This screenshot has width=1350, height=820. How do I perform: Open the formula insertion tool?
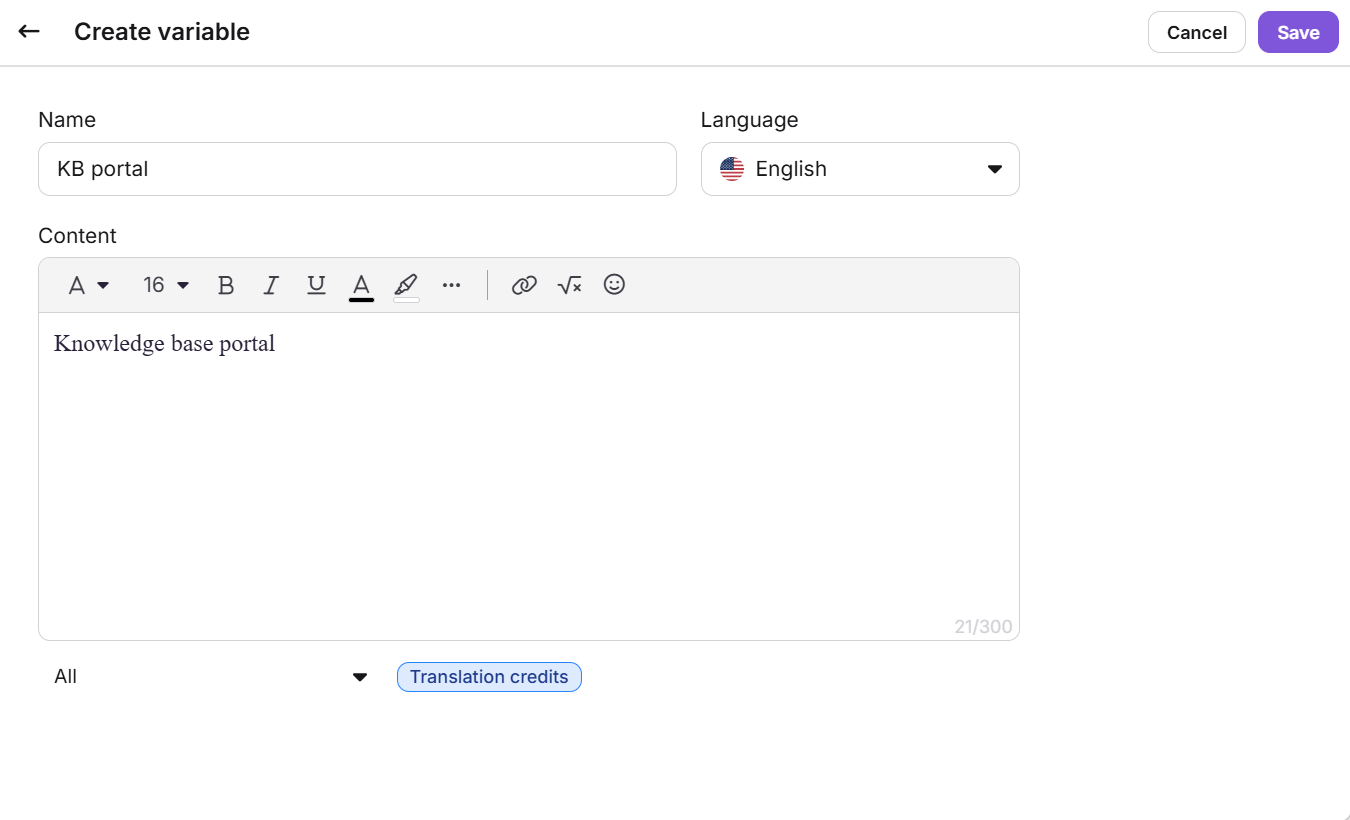pos(569,285)
